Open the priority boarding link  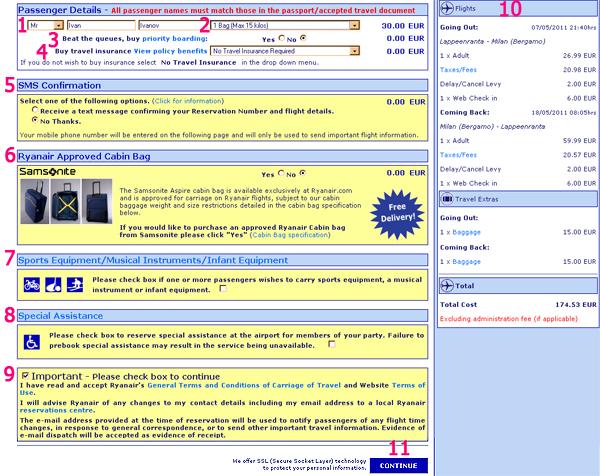point(174,38)
